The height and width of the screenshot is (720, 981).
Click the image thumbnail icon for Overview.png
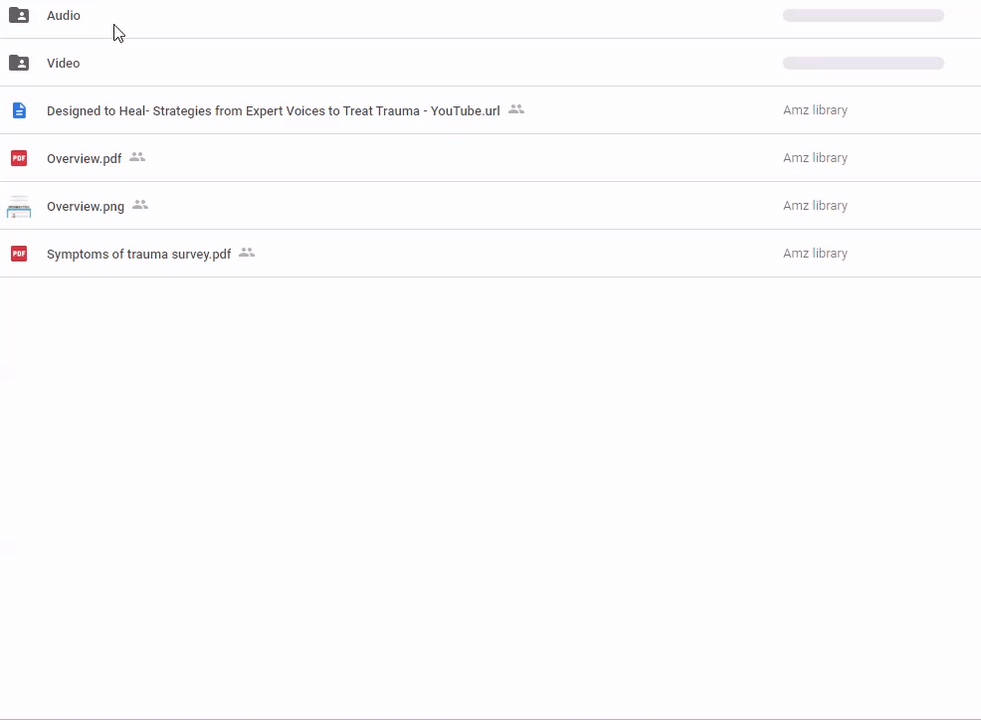[x=18, y=206]
